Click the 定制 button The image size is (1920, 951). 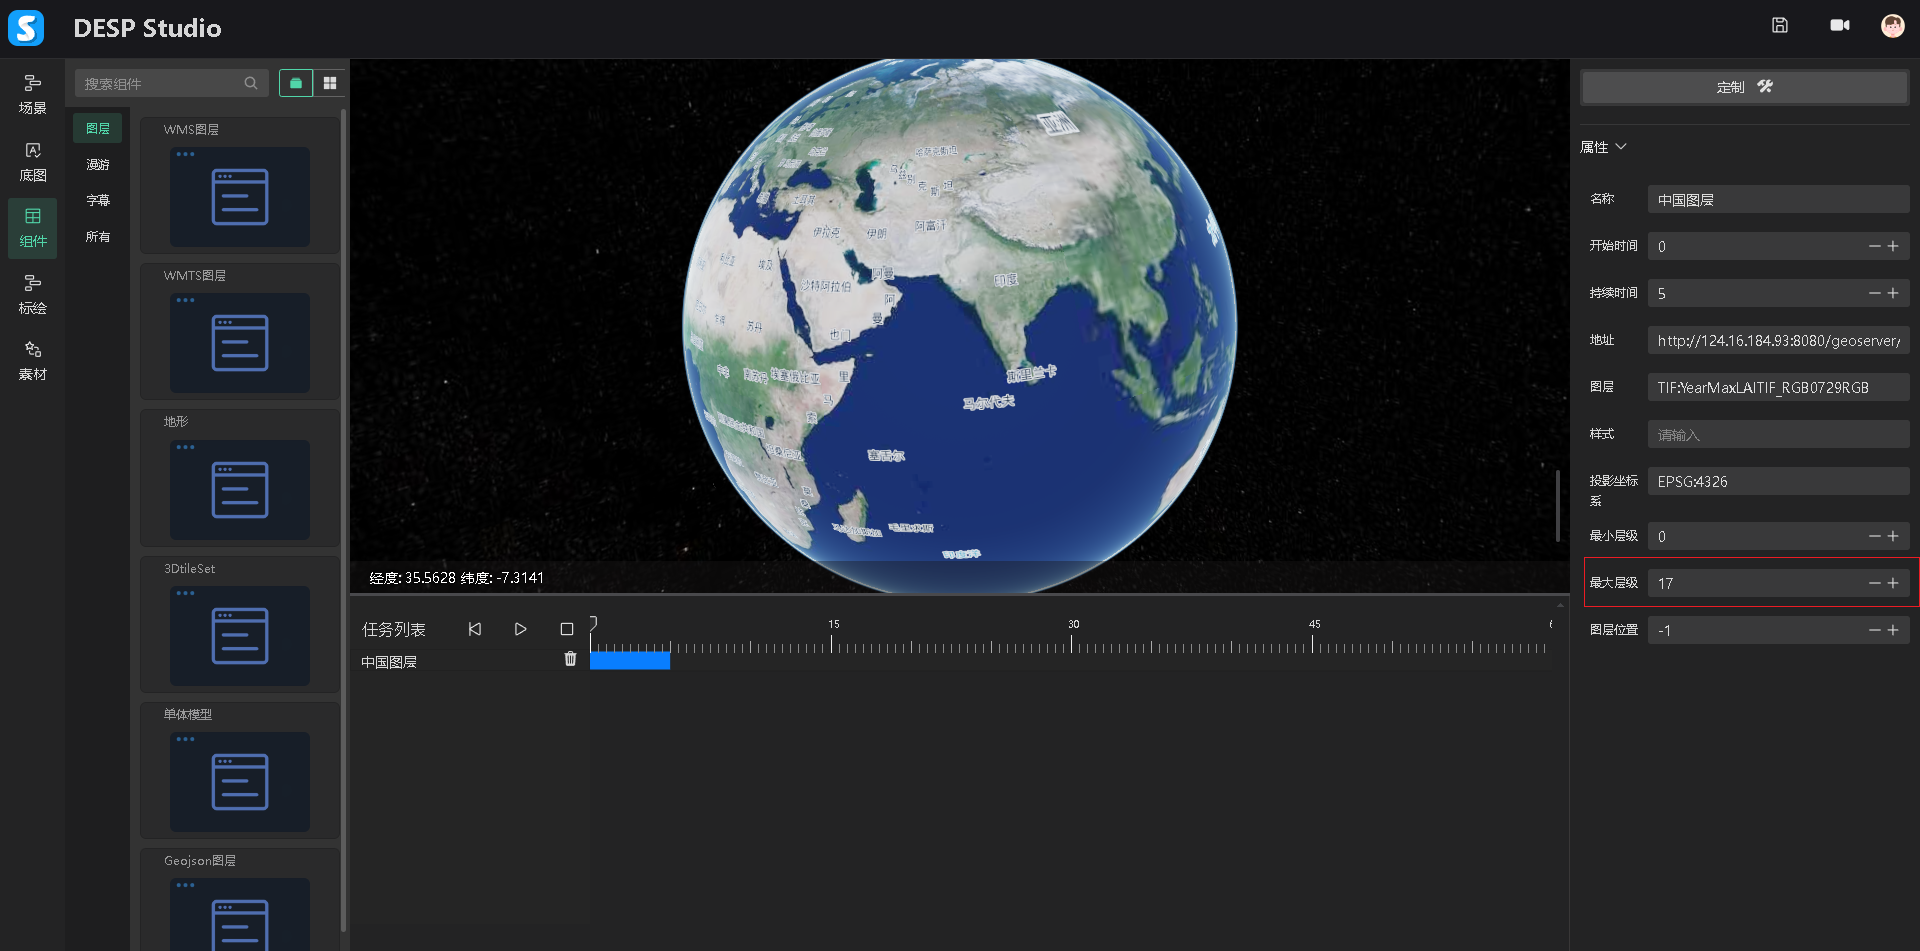point(1744,87)
